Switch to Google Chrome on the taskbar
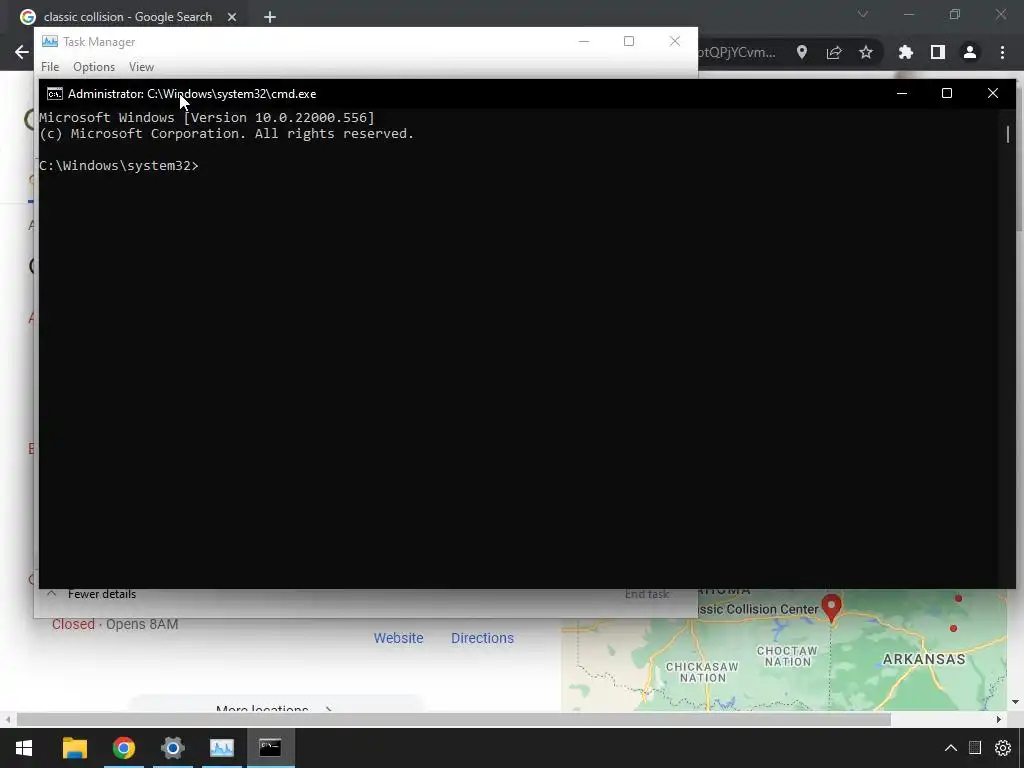 point(123,748)
